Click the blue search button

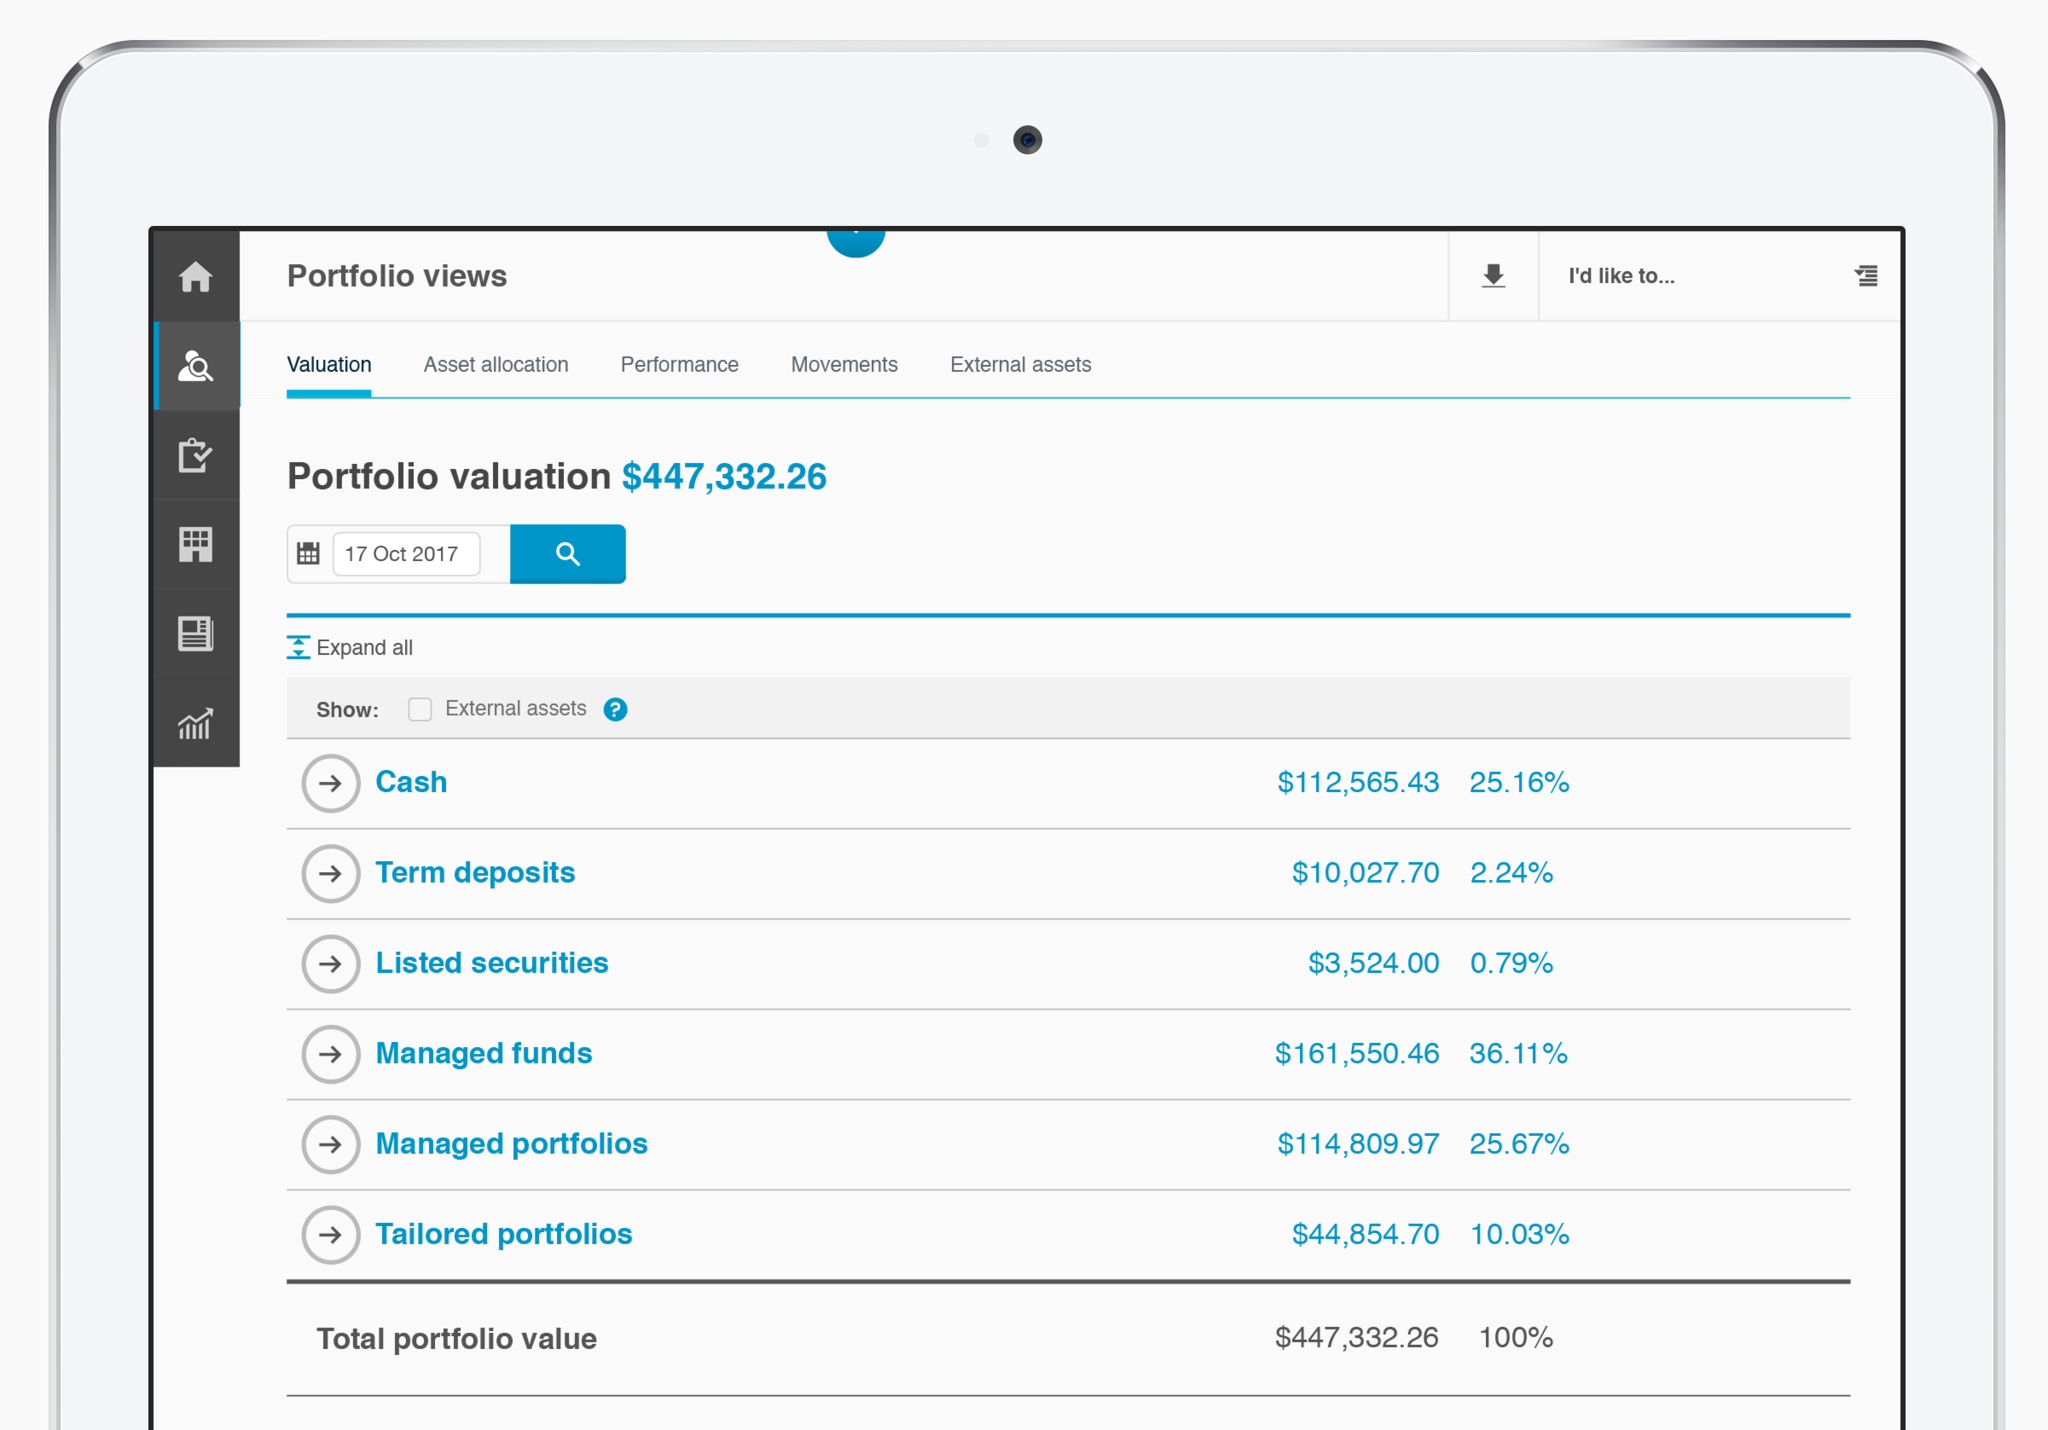point(568,554)
